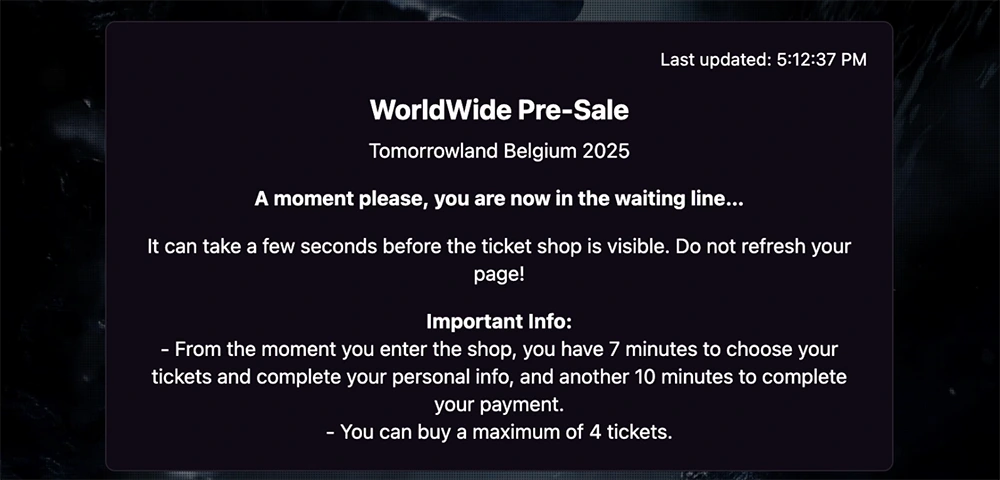The width and height of the screenshot is (1000, 480).
Task: Click the Last updated label
Action: coord(716,60)
